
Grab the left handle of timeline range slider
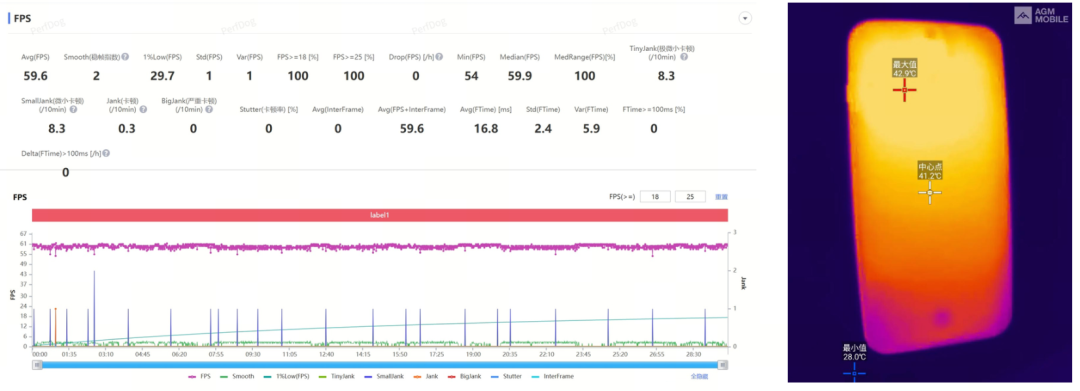36,365
